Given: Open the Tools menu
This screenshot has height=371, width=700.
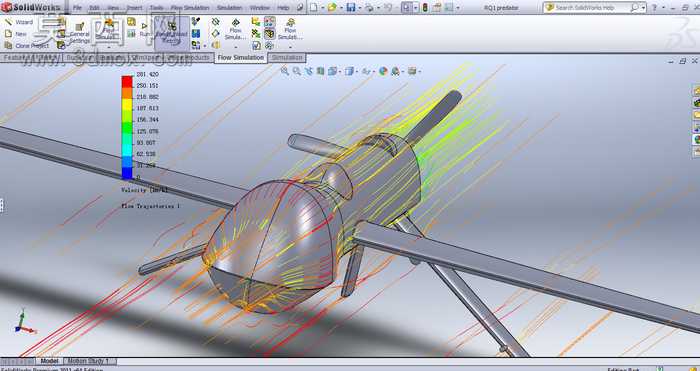Looking at the screenshot, I should click(x=156, y=8).
